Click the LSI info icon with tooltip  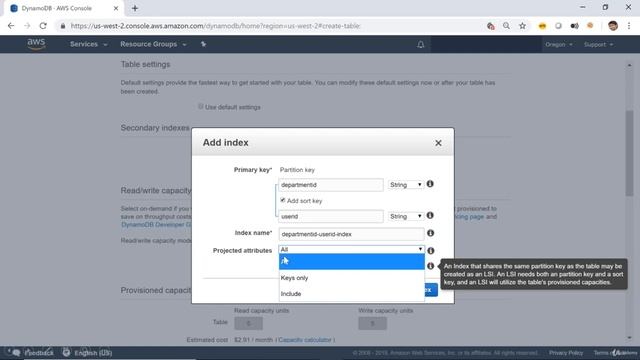pyautogui.click(x=430, y=266)
